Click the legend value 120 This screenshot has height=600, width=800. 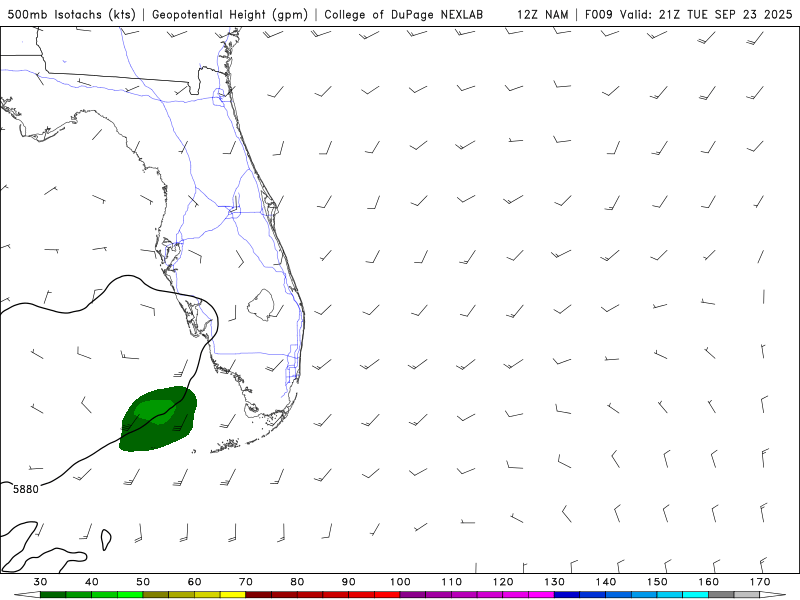503,582
